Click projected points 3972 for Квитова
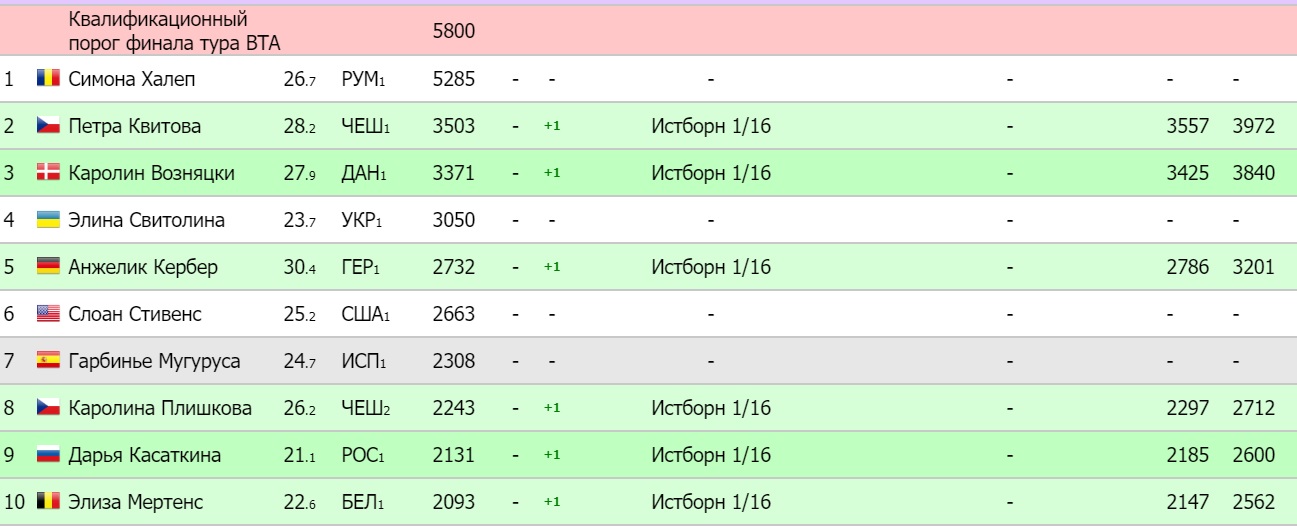Screen dimensions: 1297x526 [1254, 126]
